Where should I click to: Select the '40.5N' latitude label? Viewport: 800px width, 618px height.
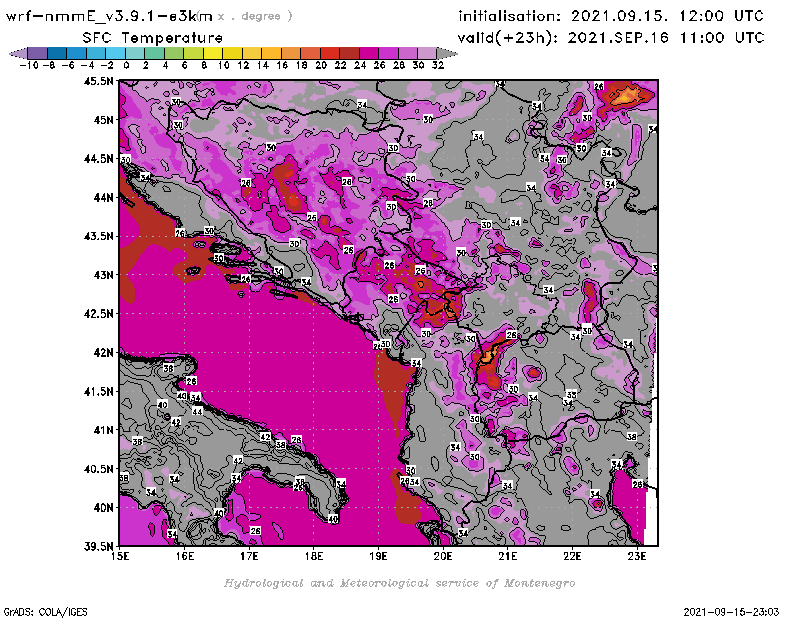coord(98,468)
